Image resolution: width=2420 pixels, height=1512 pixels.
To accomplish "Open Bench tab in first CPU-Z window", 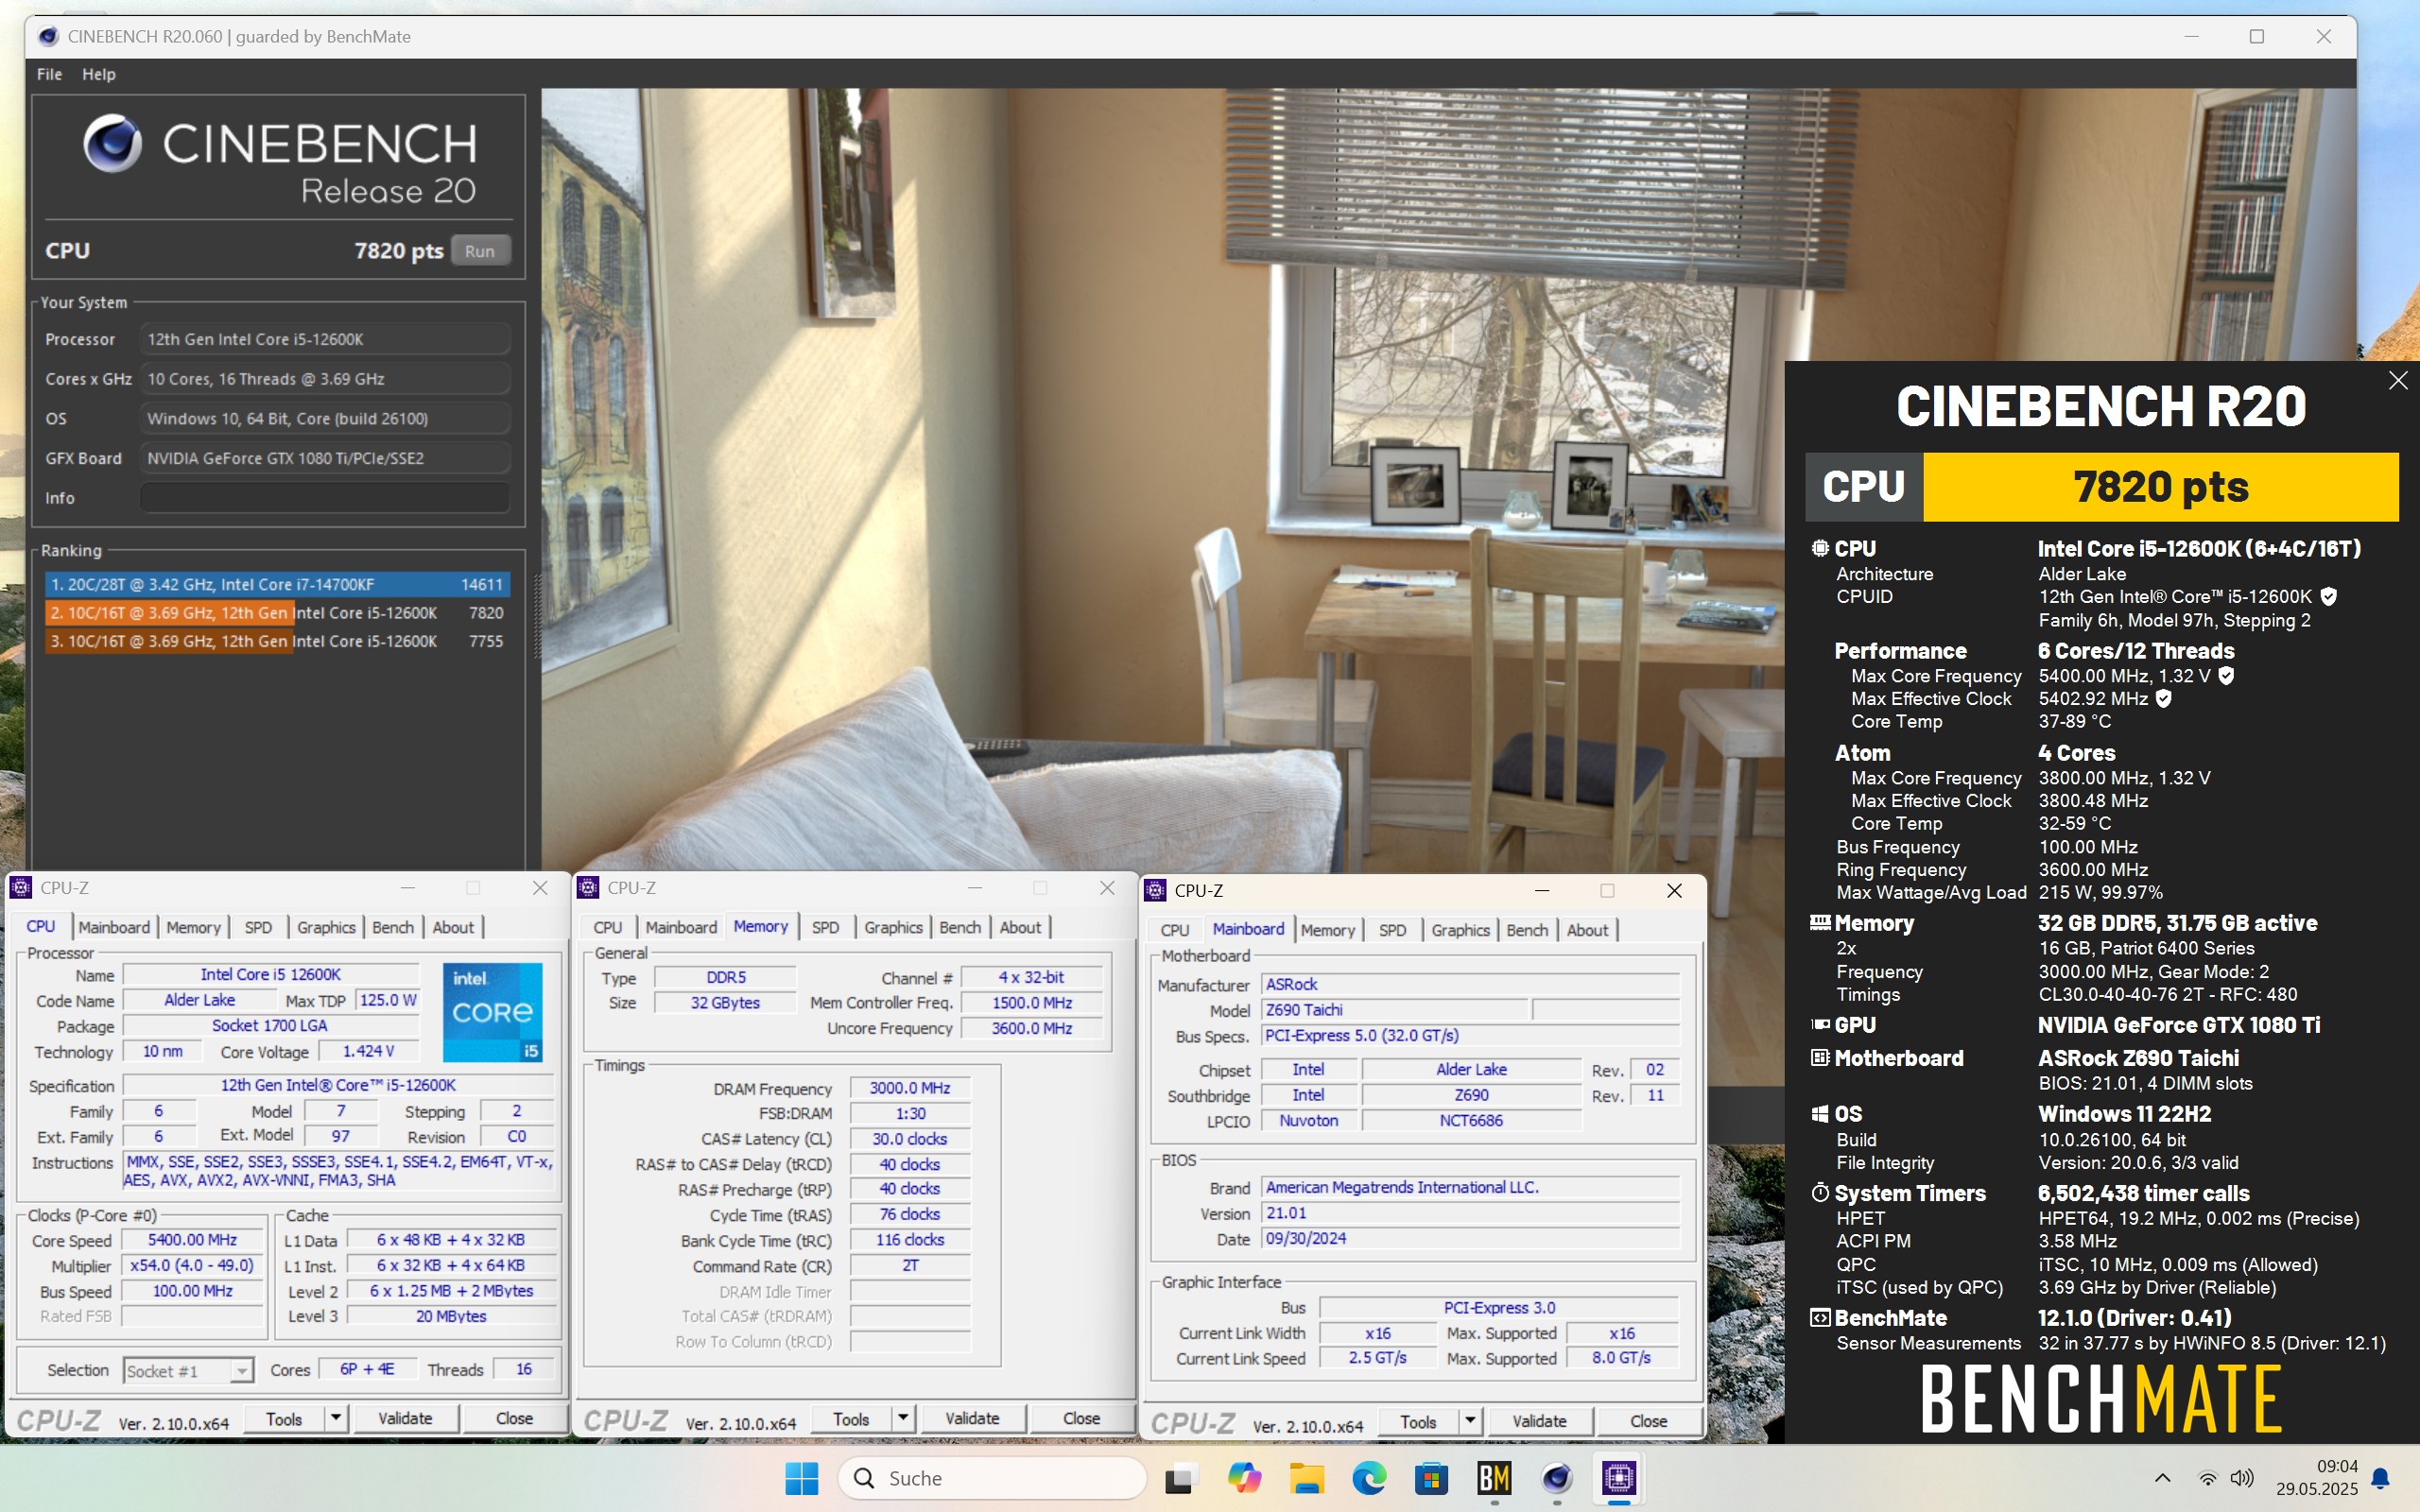I will (393, 927).
